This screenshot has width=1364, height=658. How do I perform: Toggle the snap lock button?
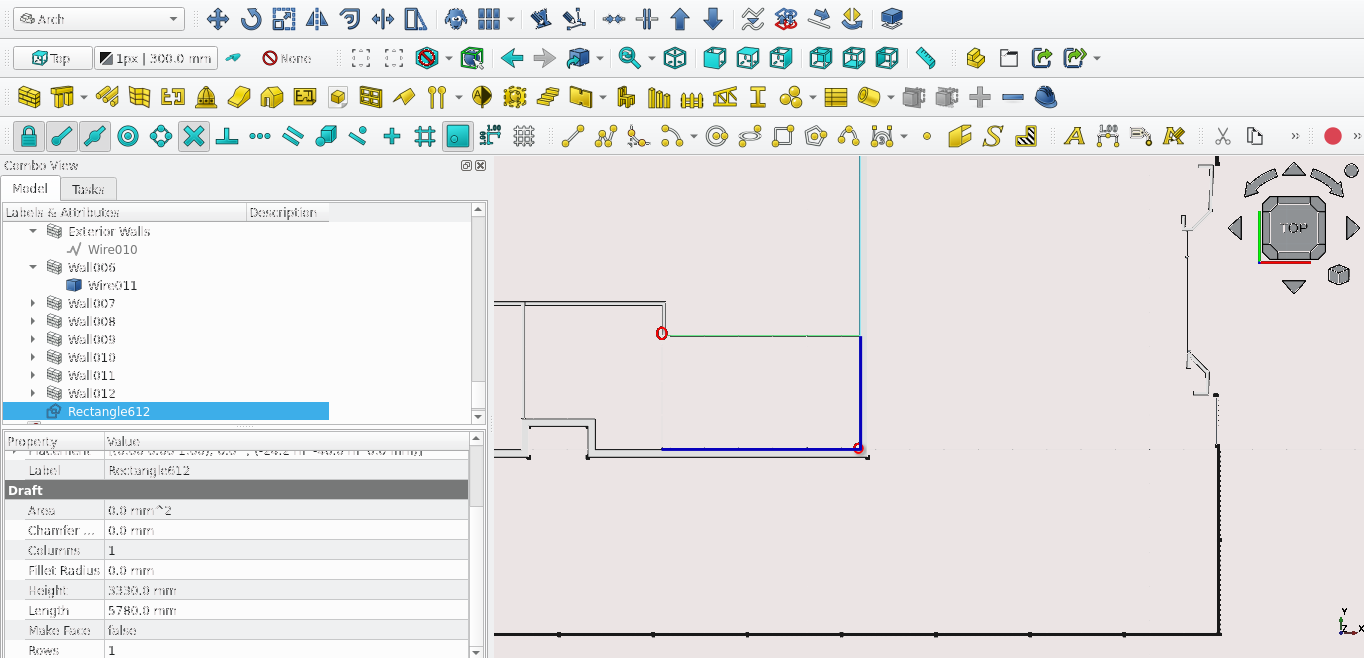pos(29,136)
